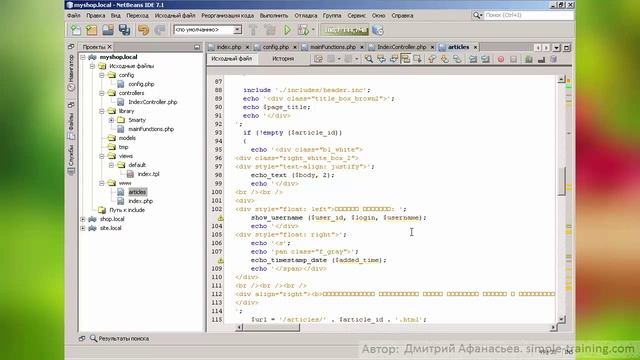Switch to index.php editor tab

click(229, 47)
